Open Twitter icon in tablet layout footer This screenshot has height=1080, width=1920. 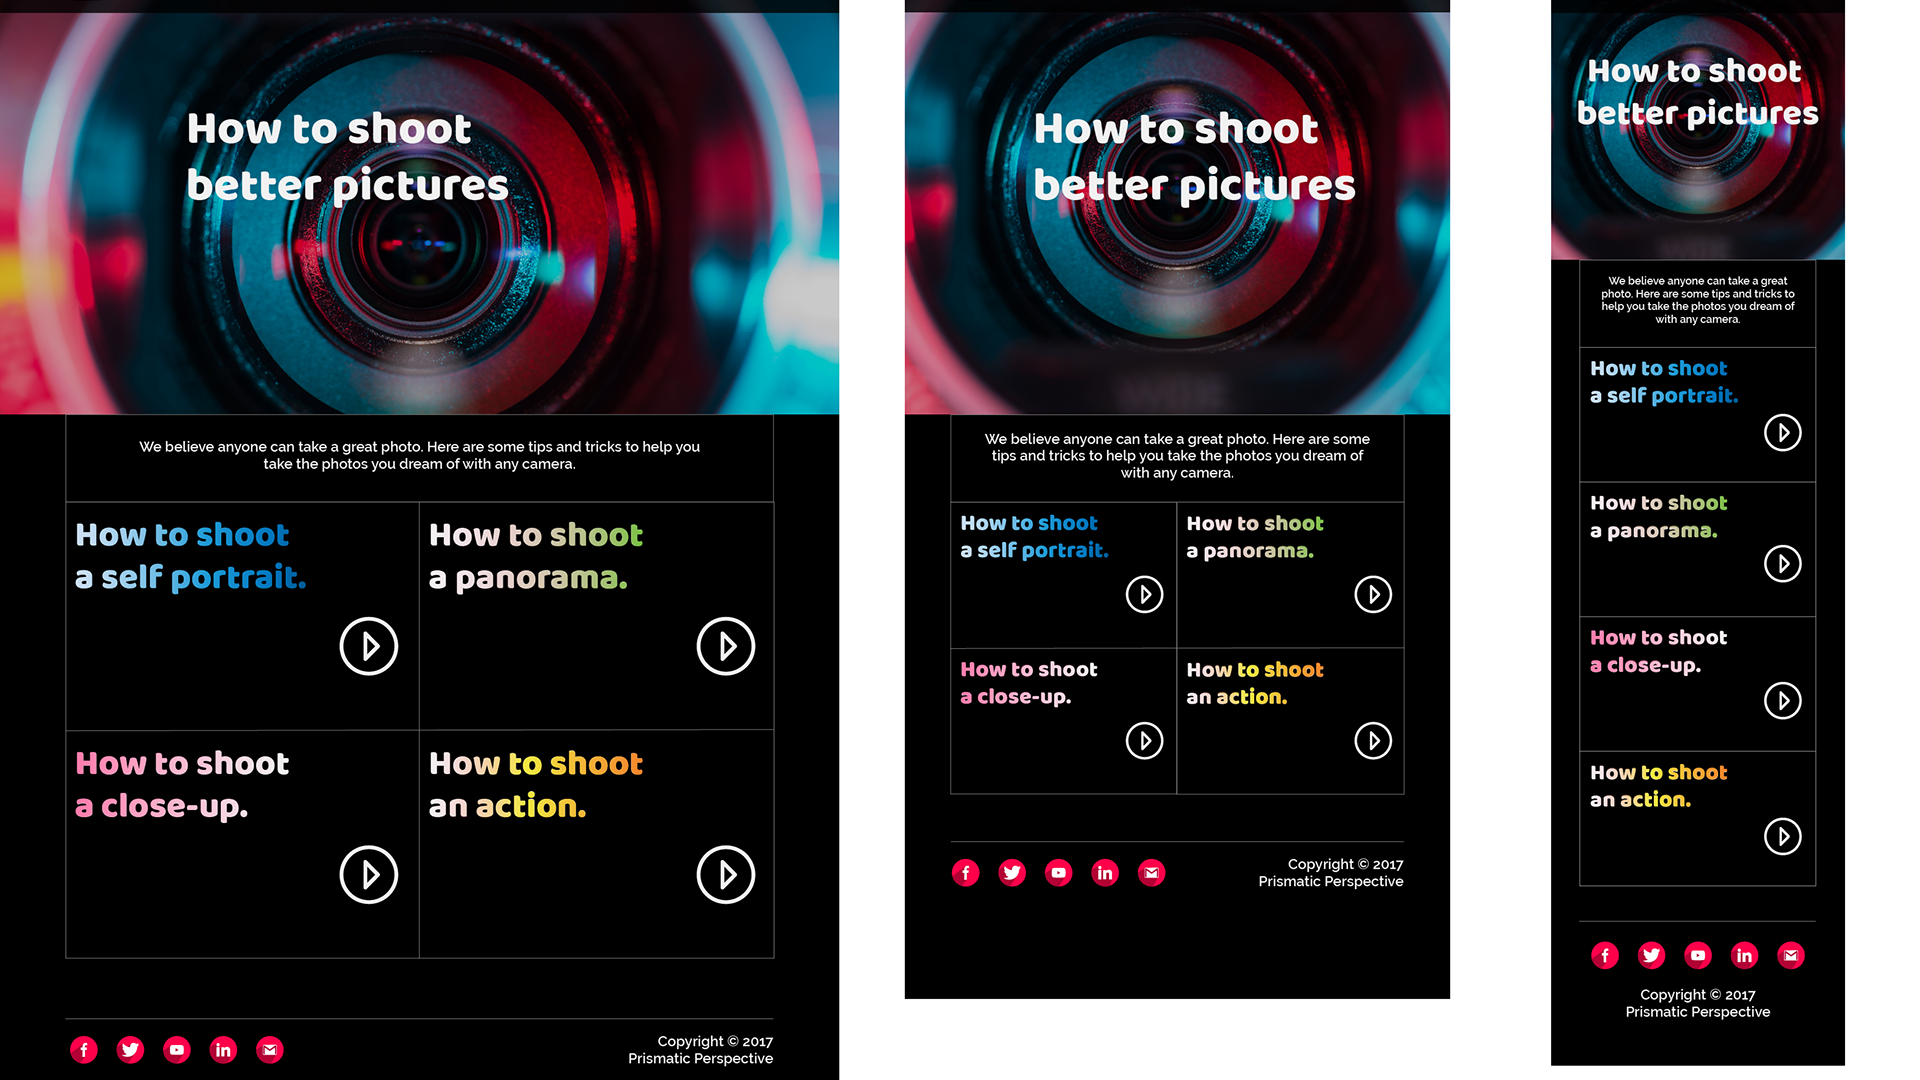pyautogui.click(x=1012, y=872)
